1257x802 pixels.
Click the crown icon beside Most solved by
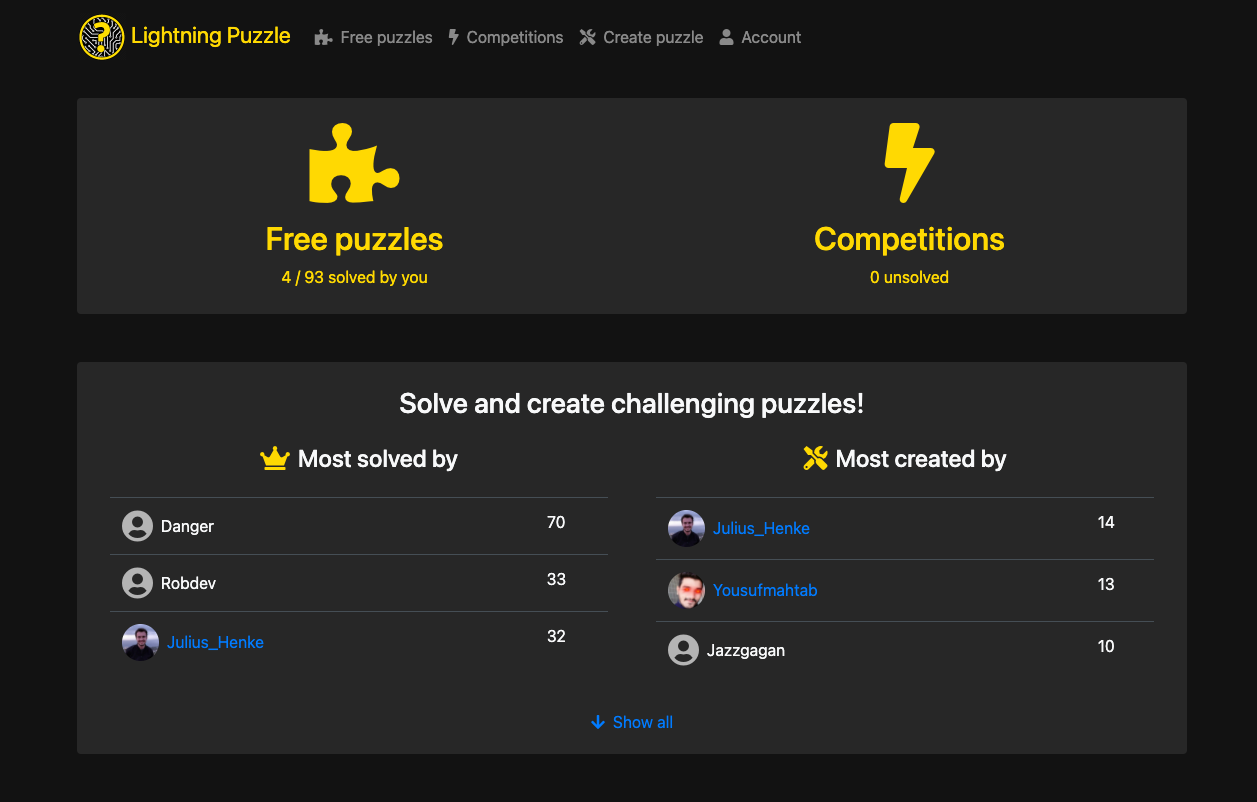(x=275, y=458)
